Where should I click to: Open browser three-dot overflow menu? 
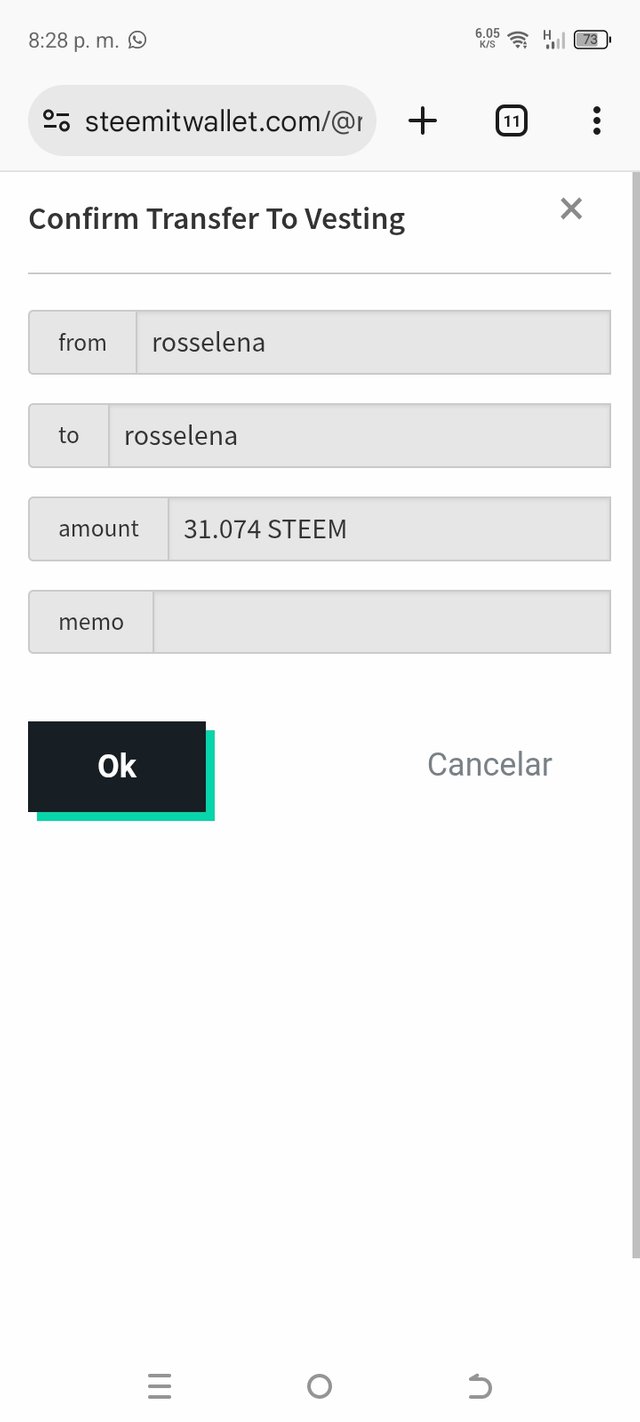click(x=596, y=121)
